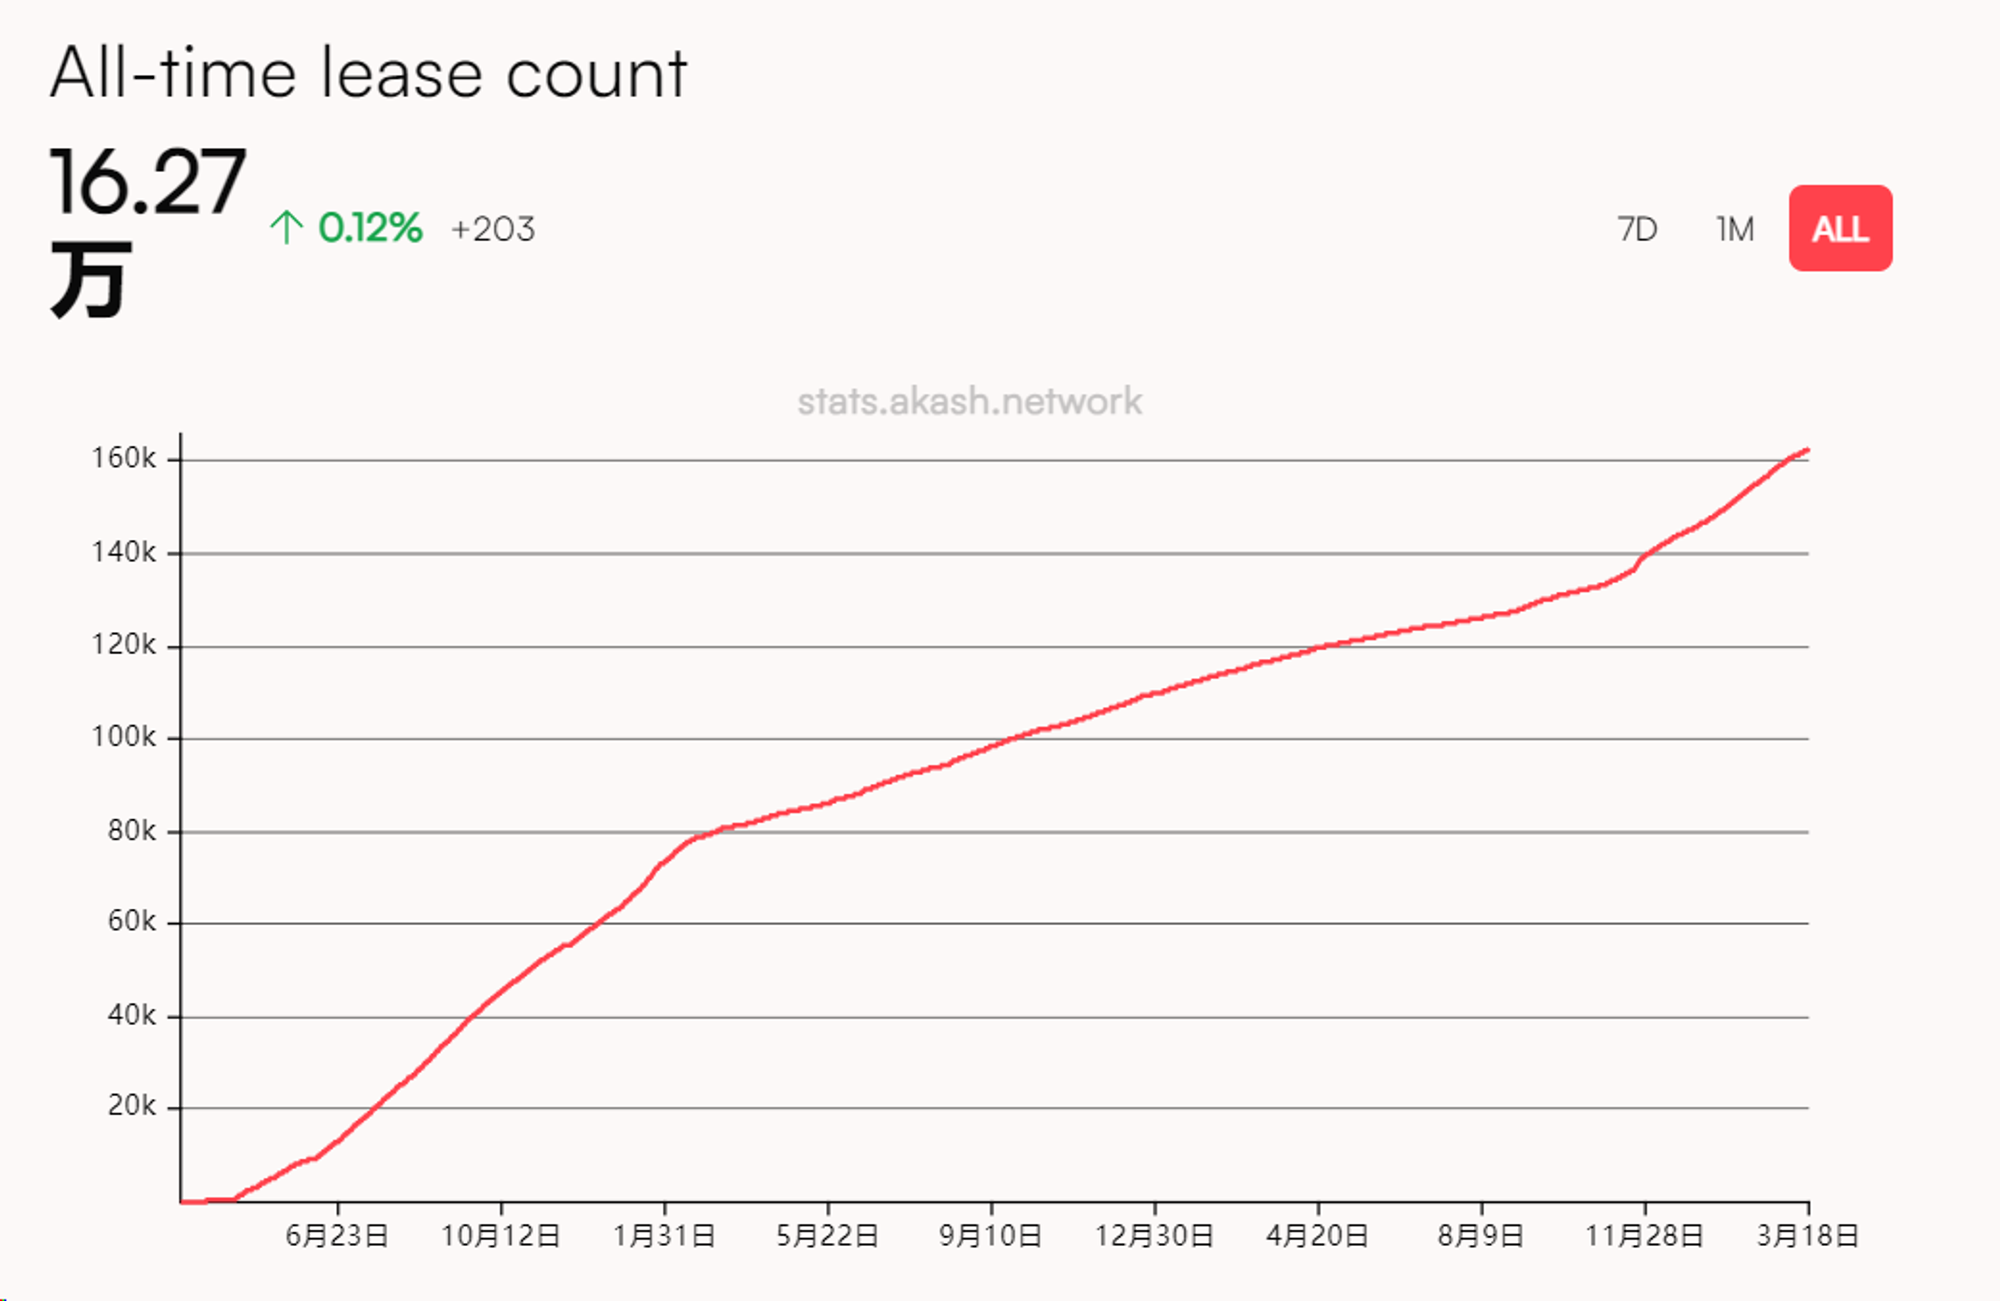This screenshot has height=1301, width=2000.
Task: Click the 5月22日 x-axis date marker
Action: coord(827,1236)
